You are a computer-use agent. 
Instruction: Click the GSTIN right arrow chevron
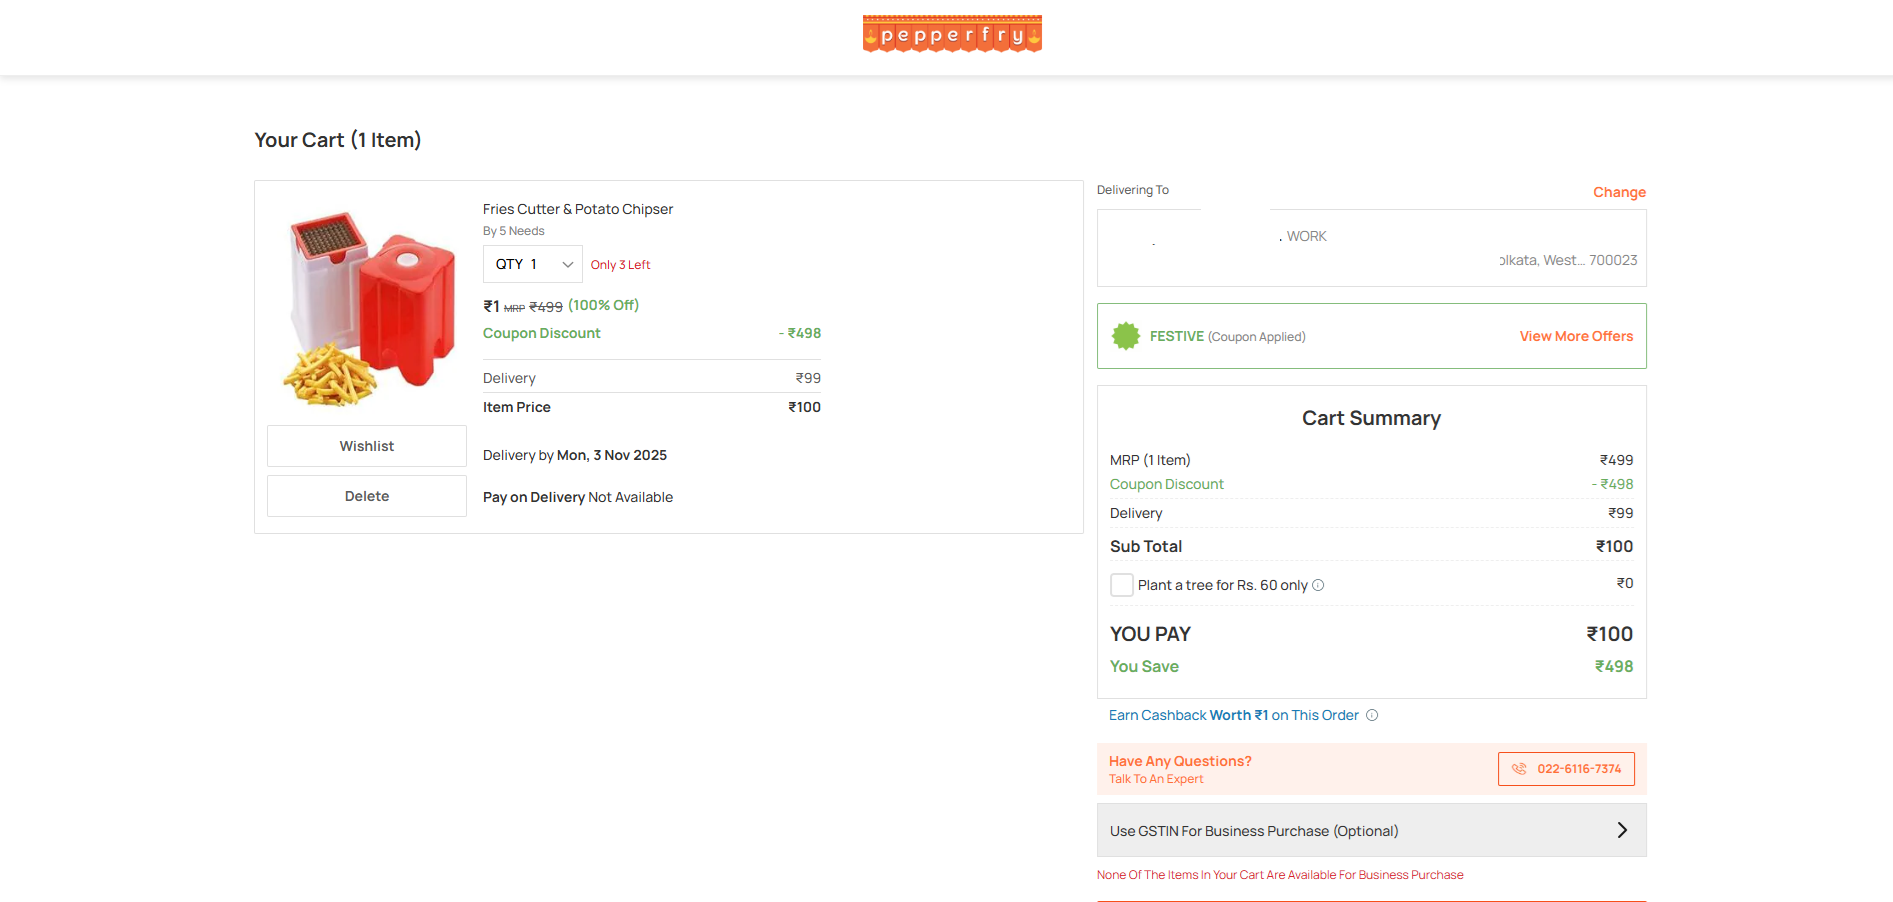[1621, 830]
